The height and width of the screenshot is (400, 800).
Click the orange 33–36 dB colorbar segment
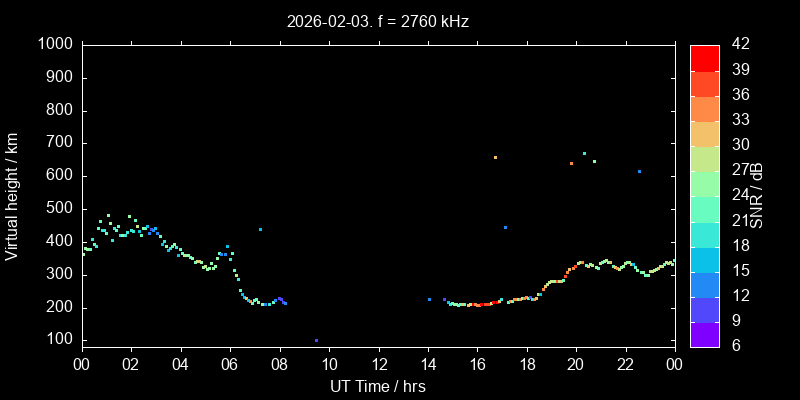[x=705, y=108]
